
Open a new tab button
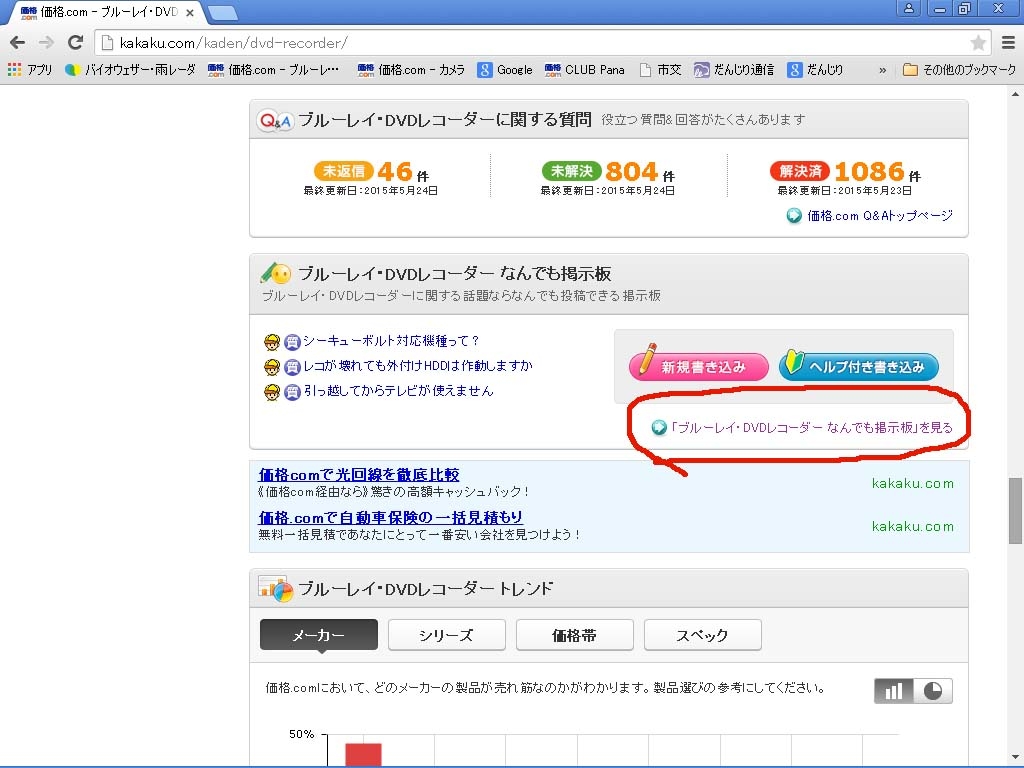[x=222, y=12]
